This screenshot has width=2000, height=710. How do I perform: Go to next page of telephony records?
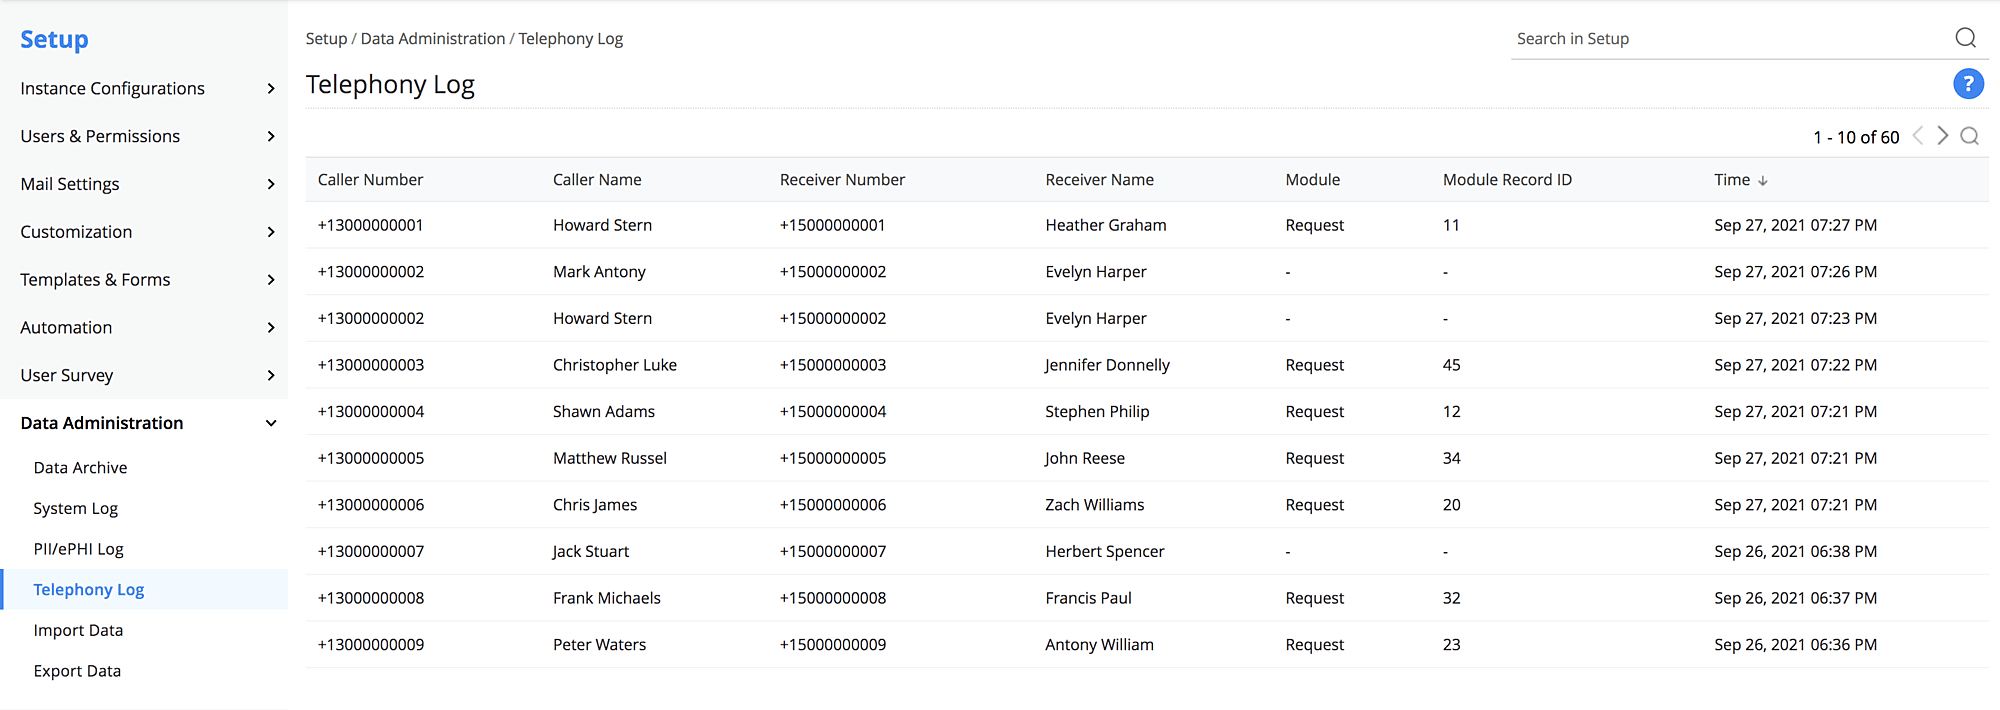1942,136
